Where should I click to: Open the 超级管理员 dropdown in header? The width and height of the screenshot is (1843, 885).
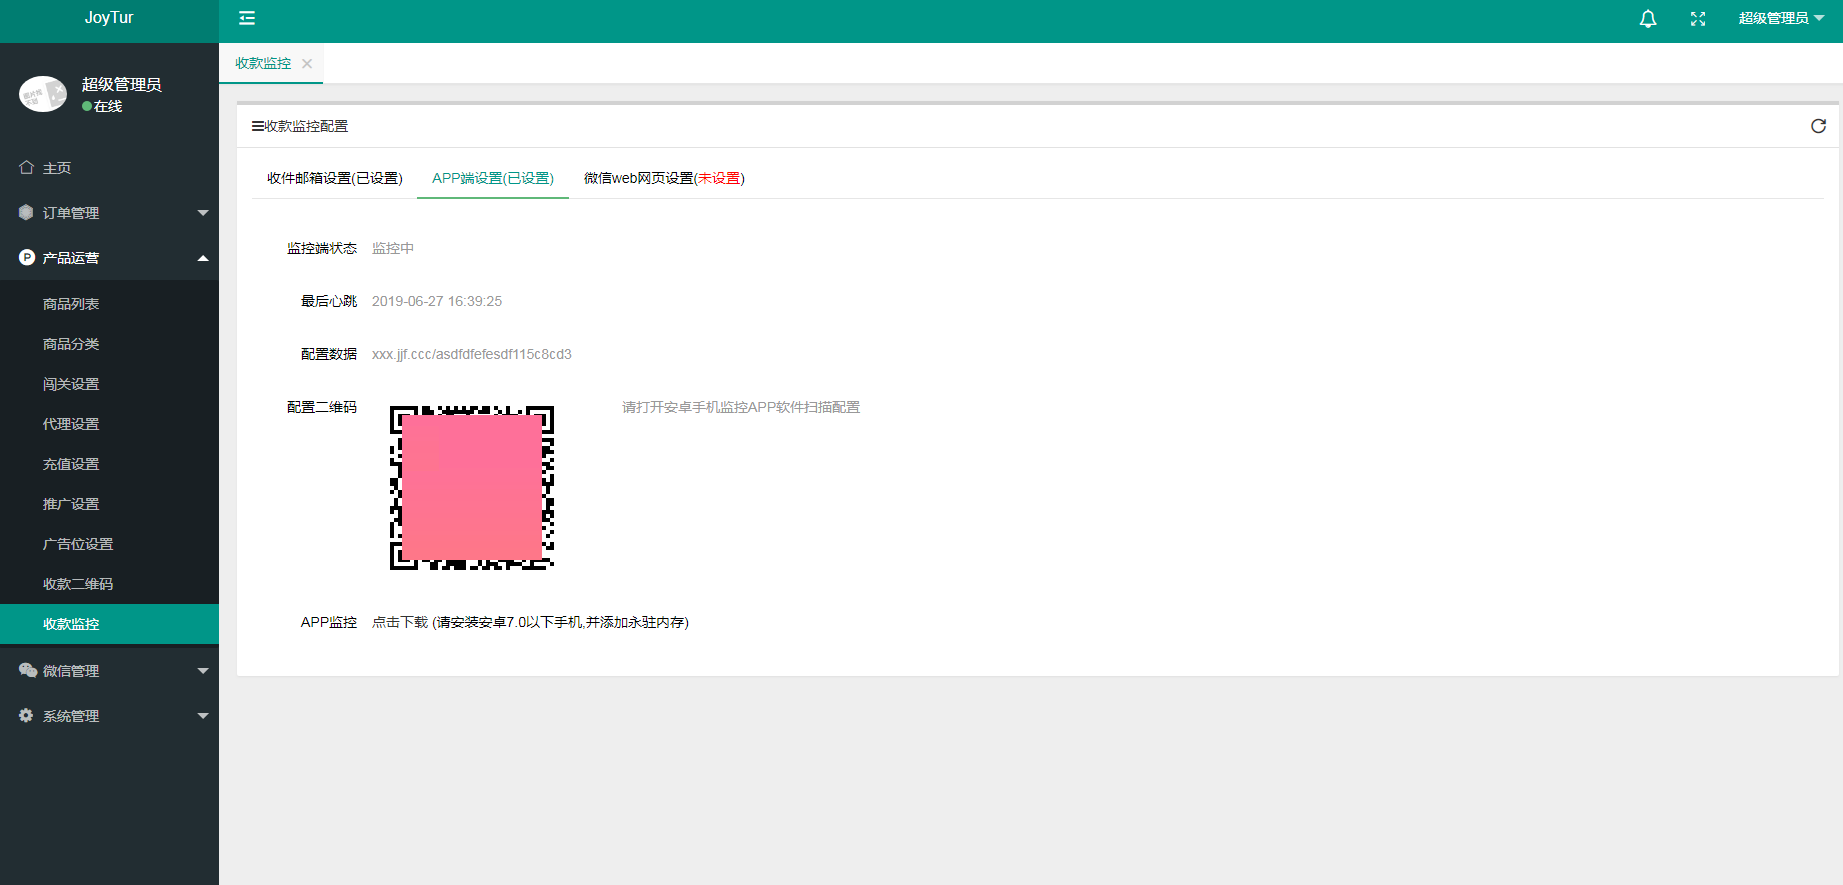coord(1781,18)
